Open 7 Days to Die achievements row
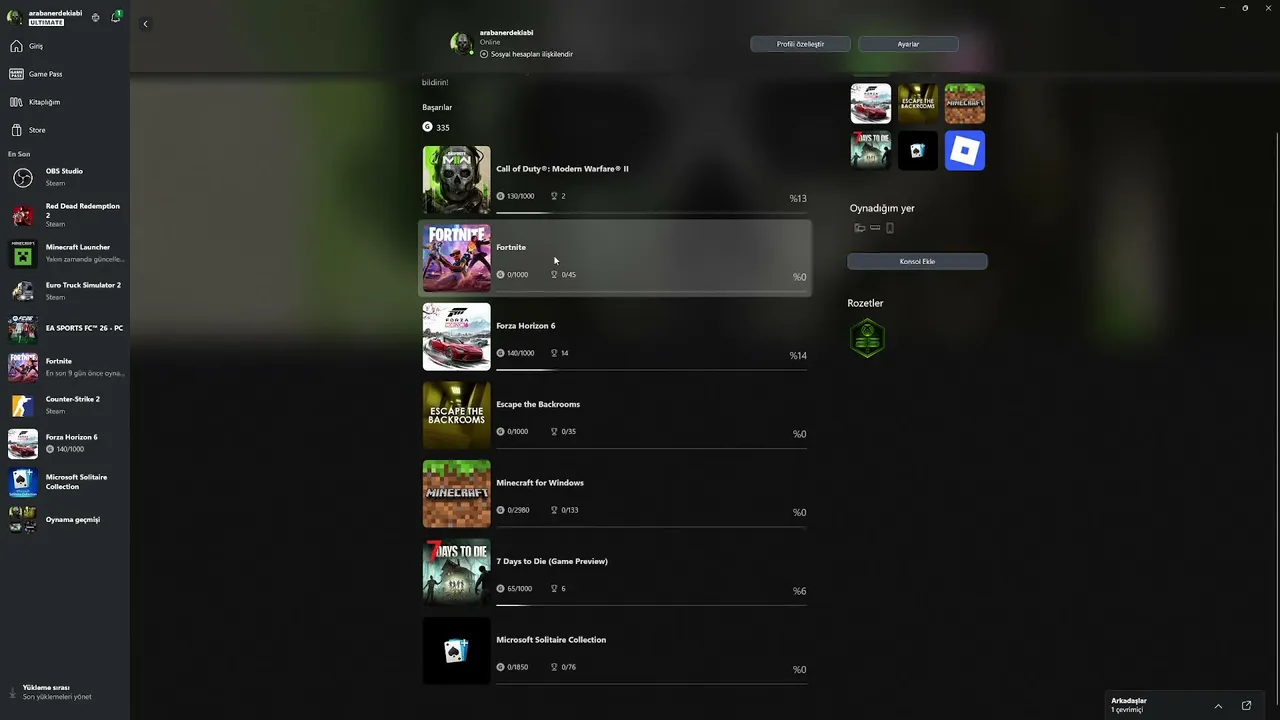This screenshot has width=1280, height=720. (x=615, y=573)
